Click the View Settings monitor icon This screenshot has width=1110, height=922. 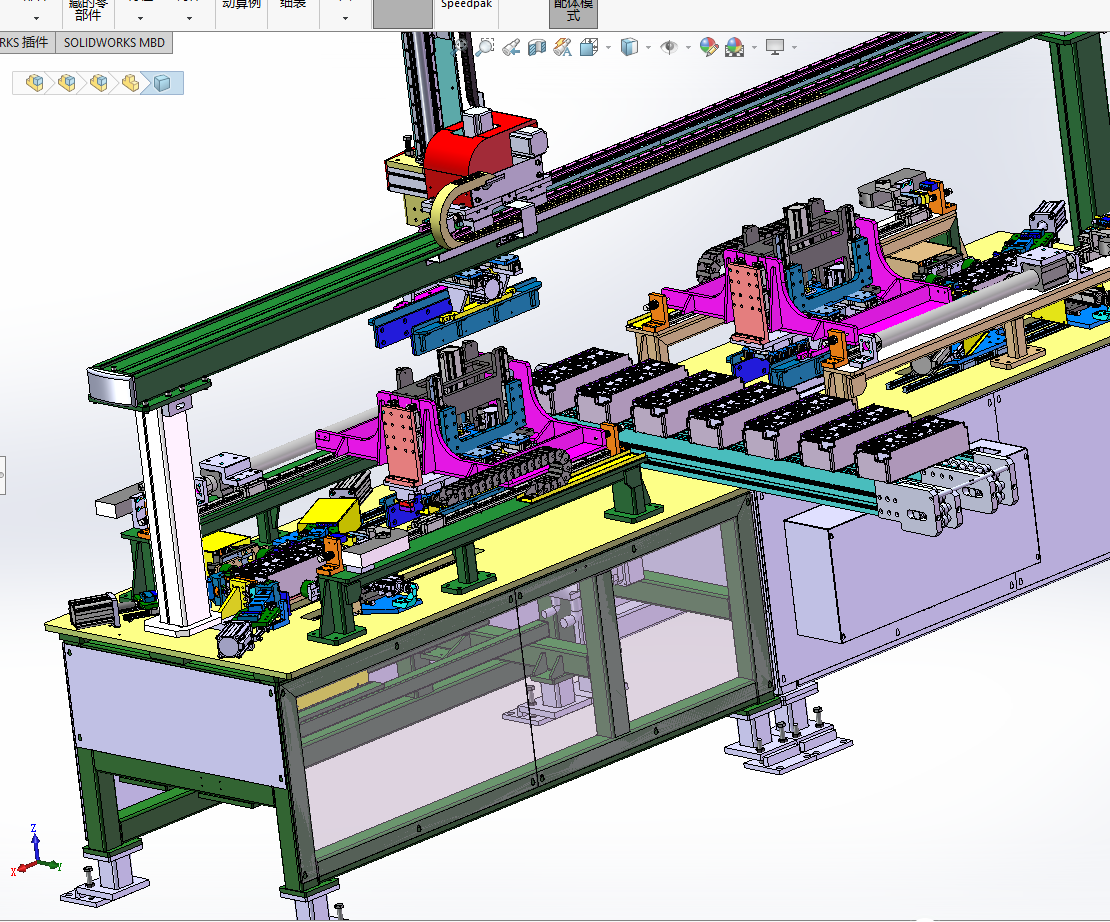[x=775, y=47]
